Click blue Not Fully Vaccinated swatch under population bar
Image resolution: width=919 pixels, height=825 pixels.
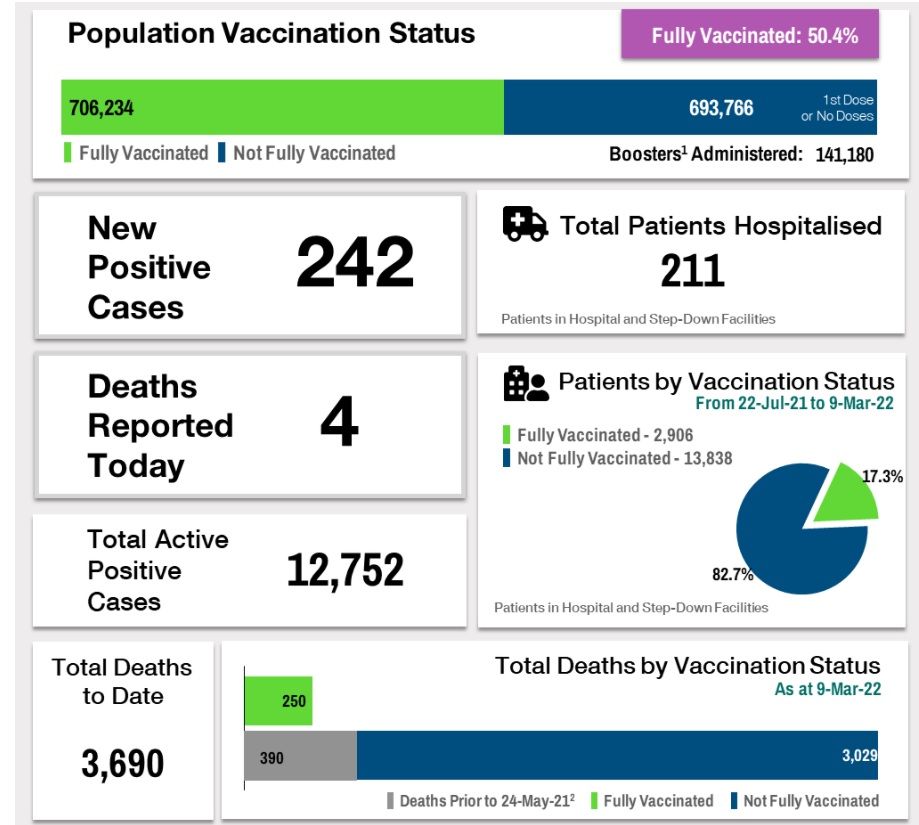pyautogui.click(x=222, y=154)
